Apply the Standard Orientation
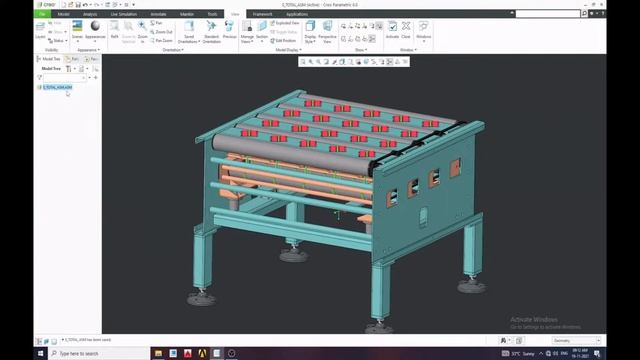Screen dimensions: 640x360 coord(211,31)
